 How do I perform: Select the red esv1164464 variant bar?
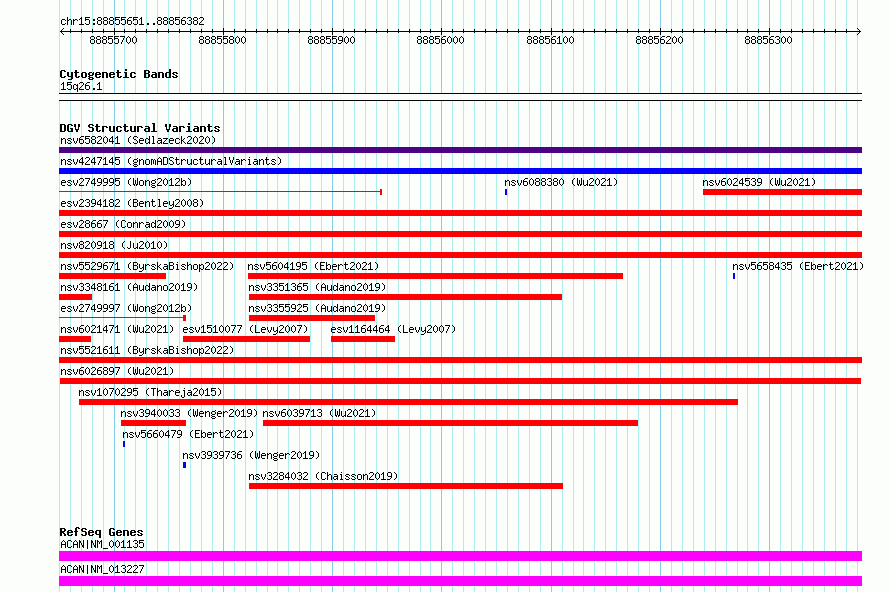363,339
